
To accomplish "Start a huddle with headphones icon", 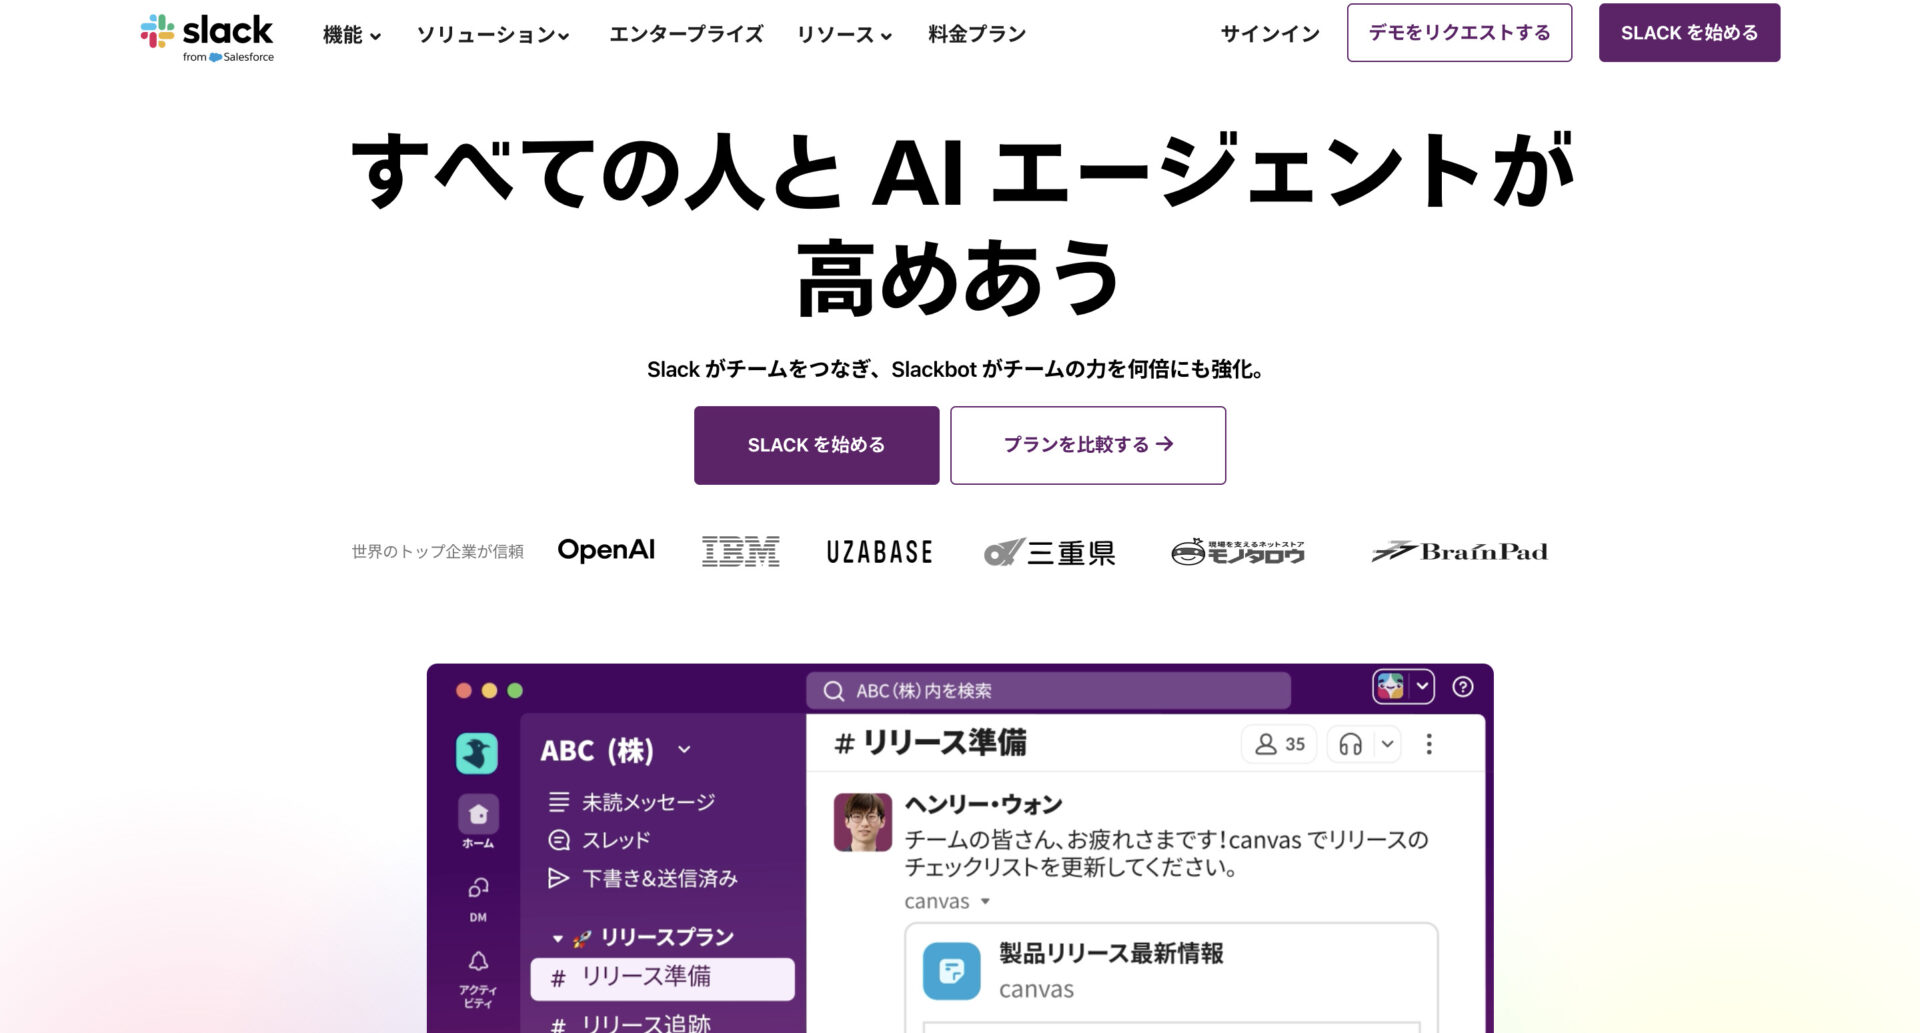I will point(1350,744).
